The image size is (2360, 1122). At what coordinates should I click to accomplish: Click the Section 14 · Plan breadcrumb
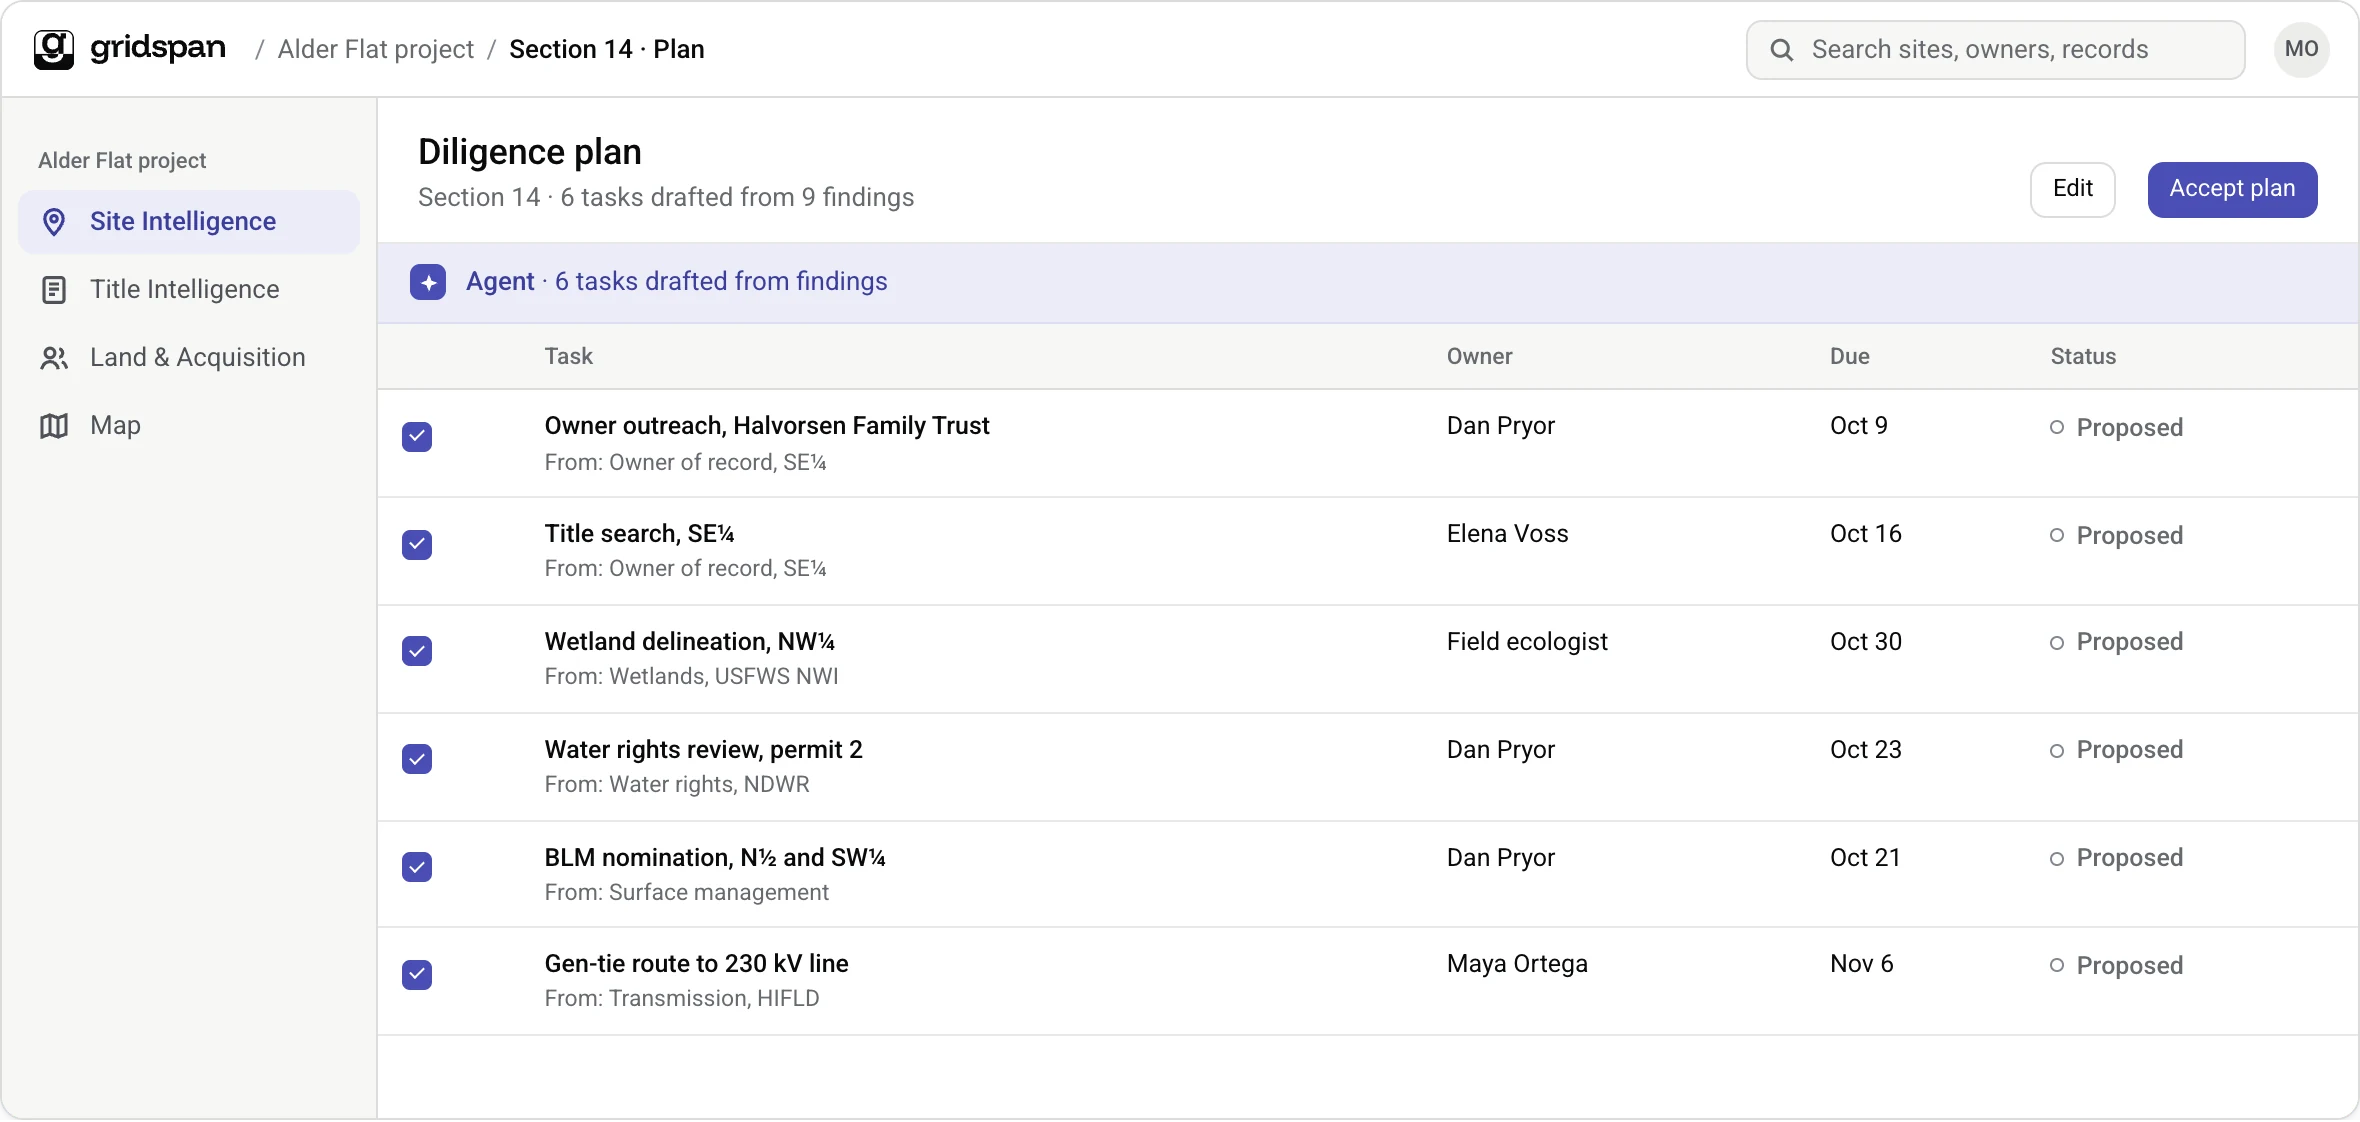(x=607, y=49)
